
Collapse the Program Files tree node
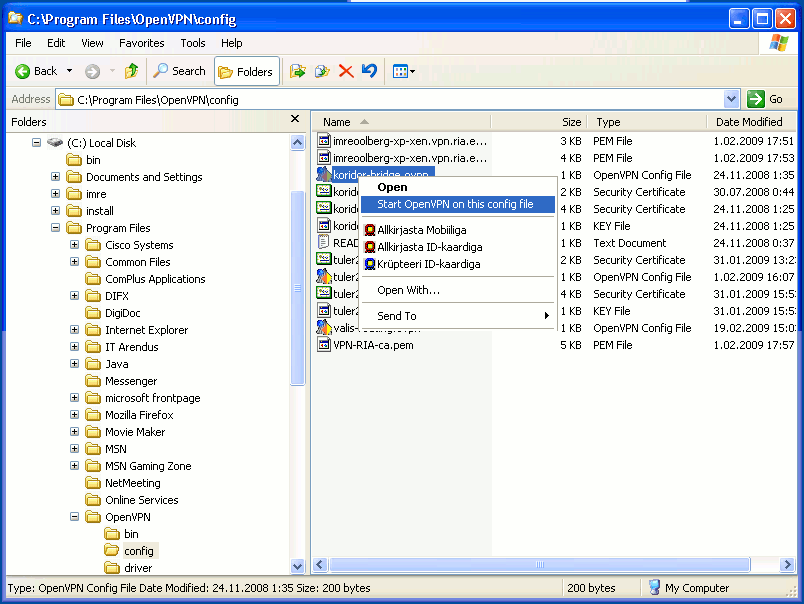tap(56, 228)
